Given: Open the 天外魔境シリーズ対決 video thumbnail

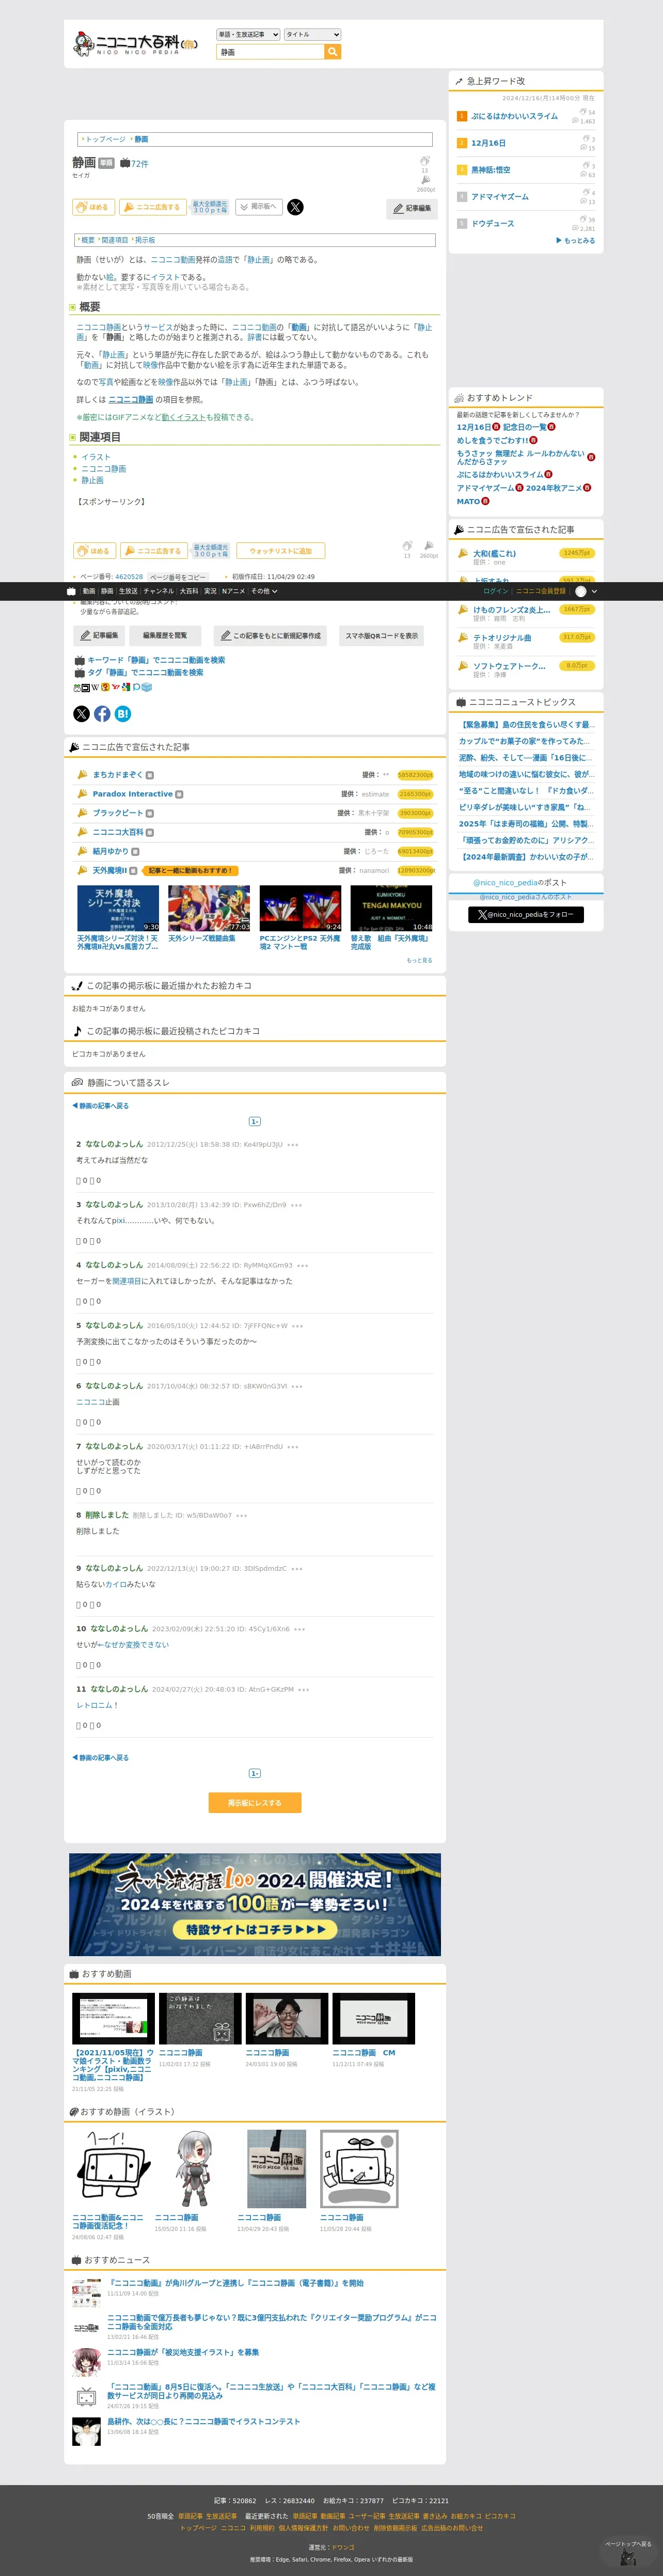Looking at the screenshot, I should point(118,909).
